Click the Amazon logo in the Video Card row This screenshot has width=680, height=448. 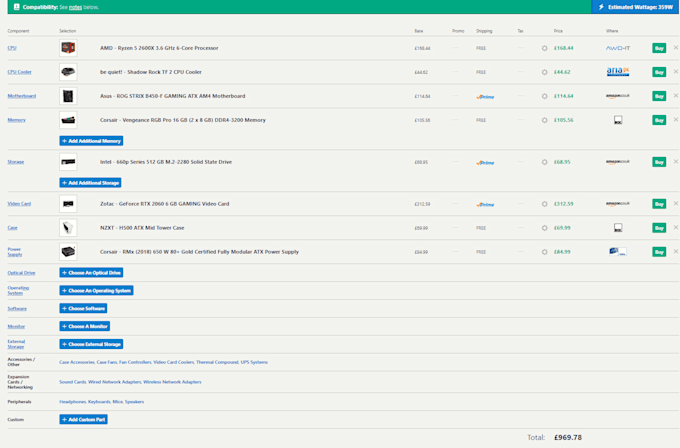click(618, 203)
